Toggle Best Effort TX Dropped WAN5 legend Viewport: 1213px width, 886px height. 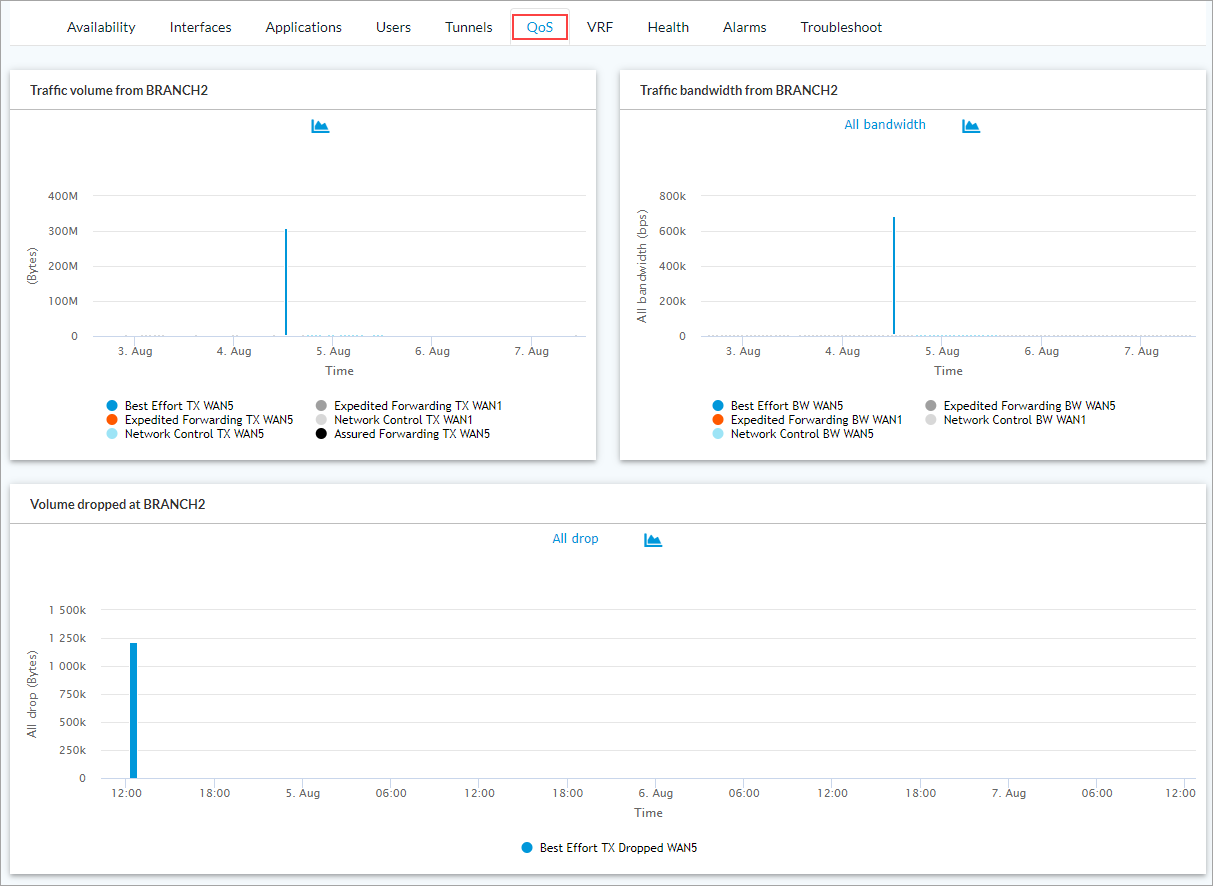coord(617,847)
